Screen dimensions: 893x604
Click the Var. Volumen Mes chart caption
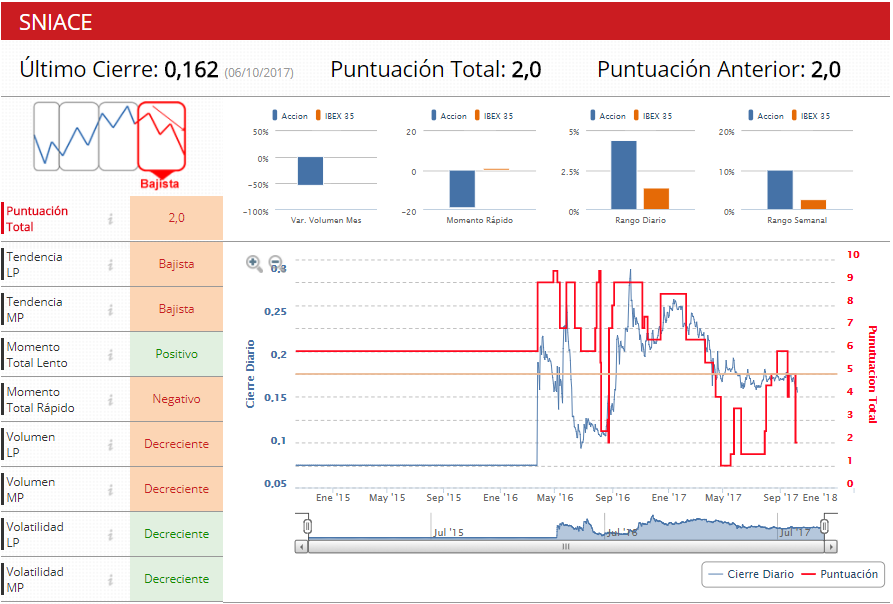(x=326, y=220)
